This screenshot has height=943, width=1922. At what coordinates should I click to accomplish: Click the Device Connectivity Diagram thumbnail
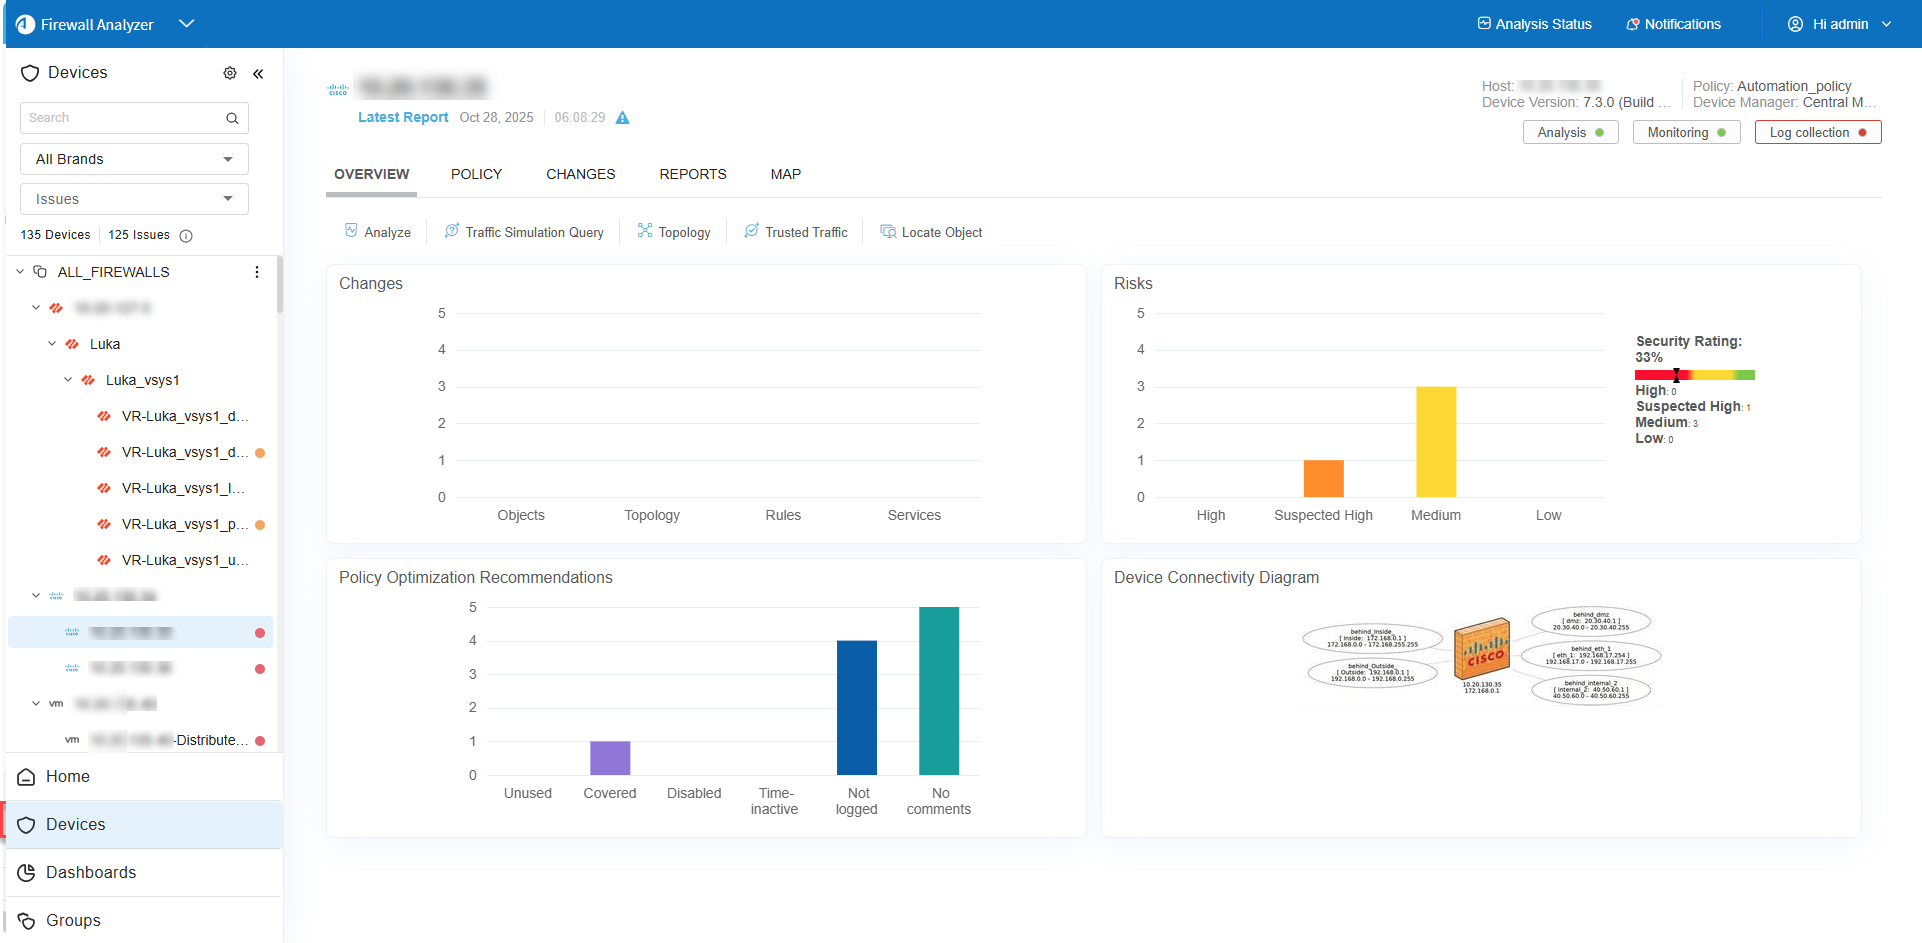(1481, 655)
